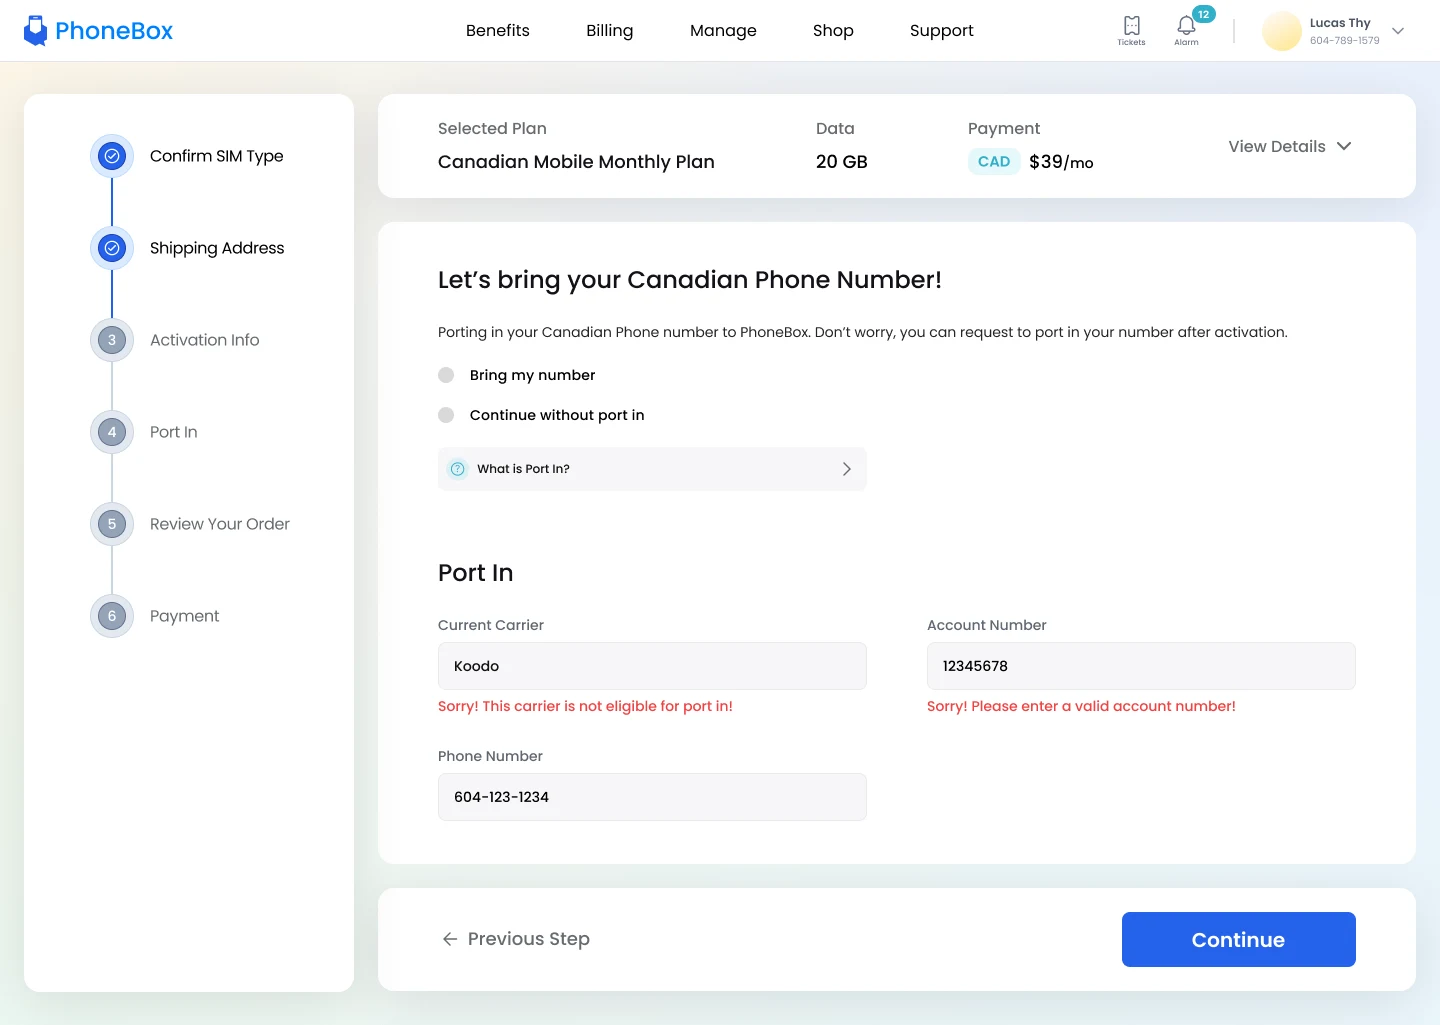Open the Tickets icon
The image size is (1440, 1025).
point(1131,30)
